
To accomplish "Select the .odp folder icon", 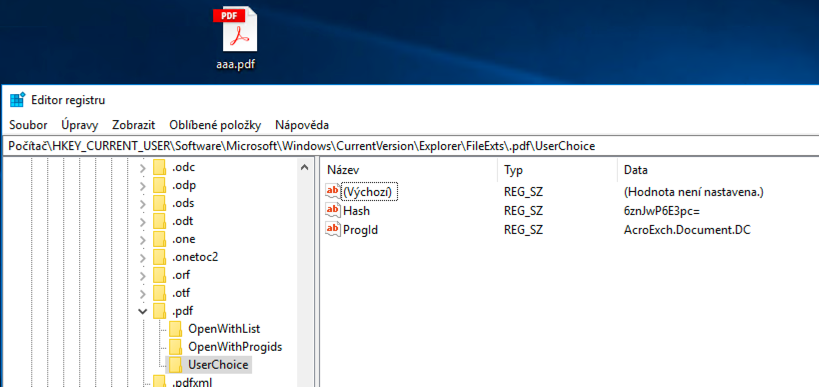I will (159, 186).
